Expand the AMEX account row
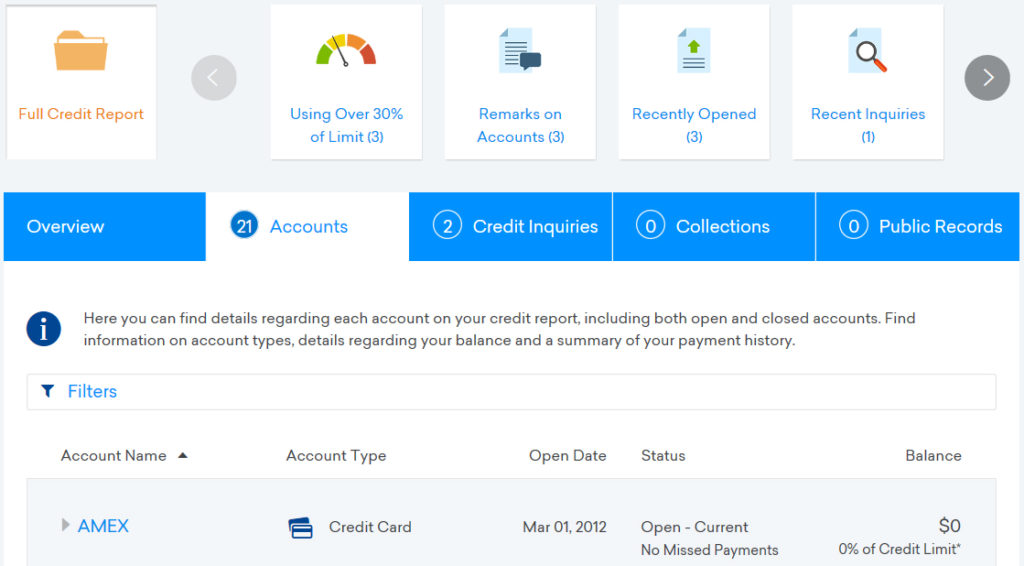Image resolution: width=1024 pixels, height=566 pixels. click(65, 525)
